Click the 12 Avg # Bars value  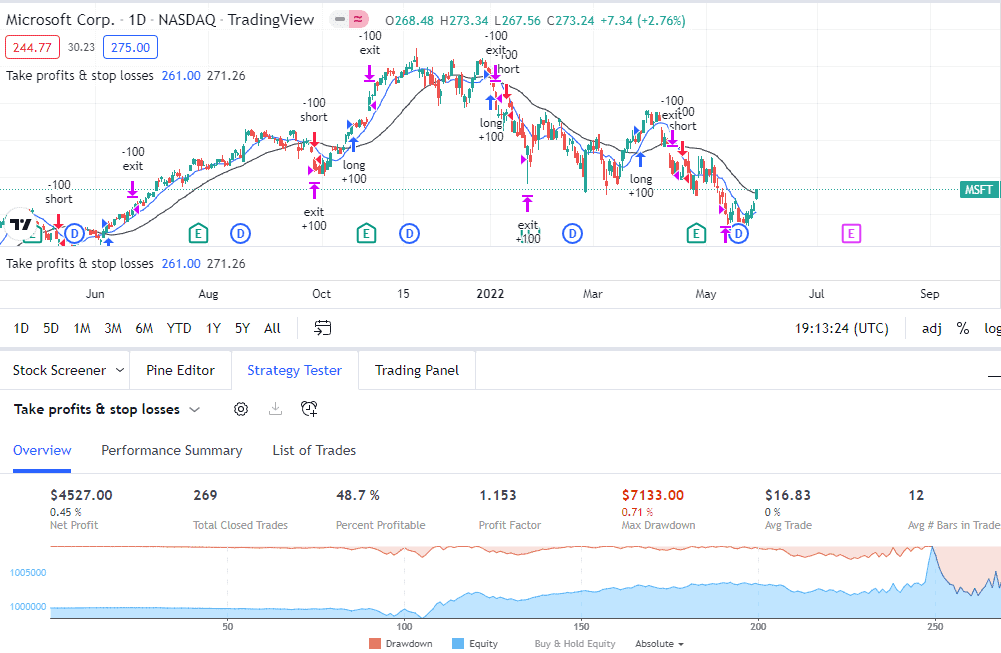point(916,495)
